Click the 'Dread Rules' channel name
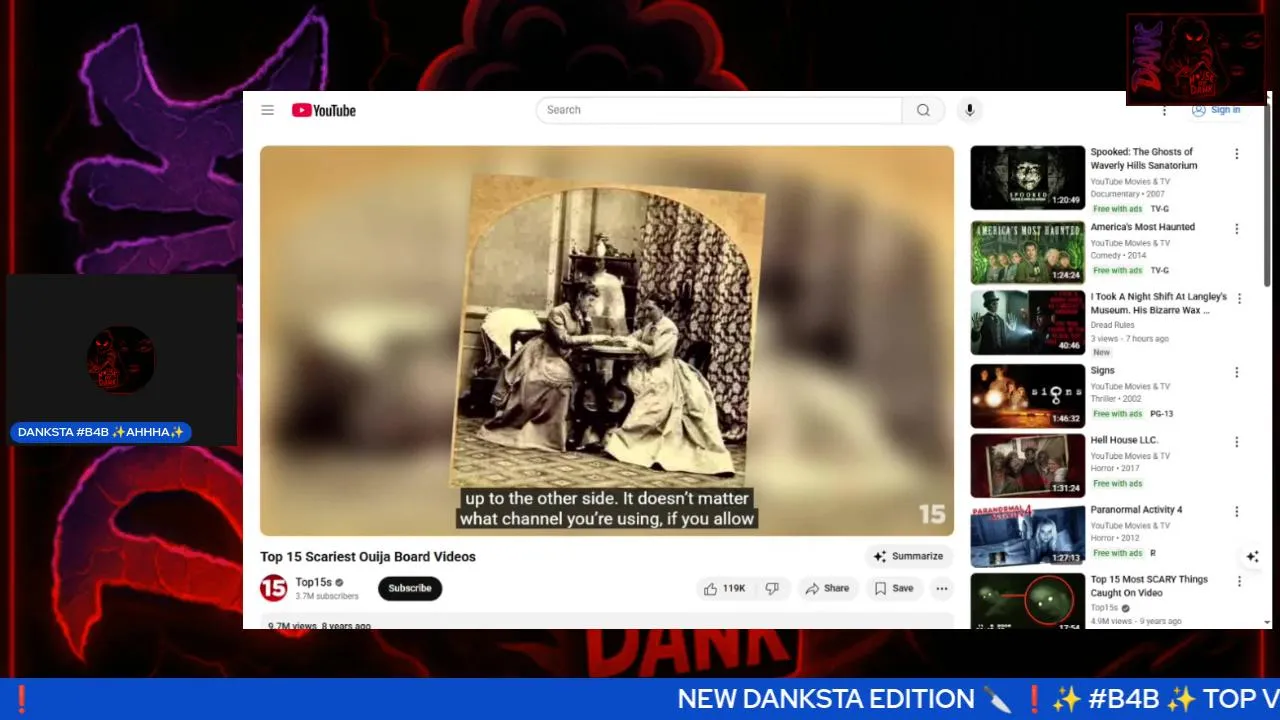Image resolution: width=1280 pixels, height=720 pixels. [1112, 325]
